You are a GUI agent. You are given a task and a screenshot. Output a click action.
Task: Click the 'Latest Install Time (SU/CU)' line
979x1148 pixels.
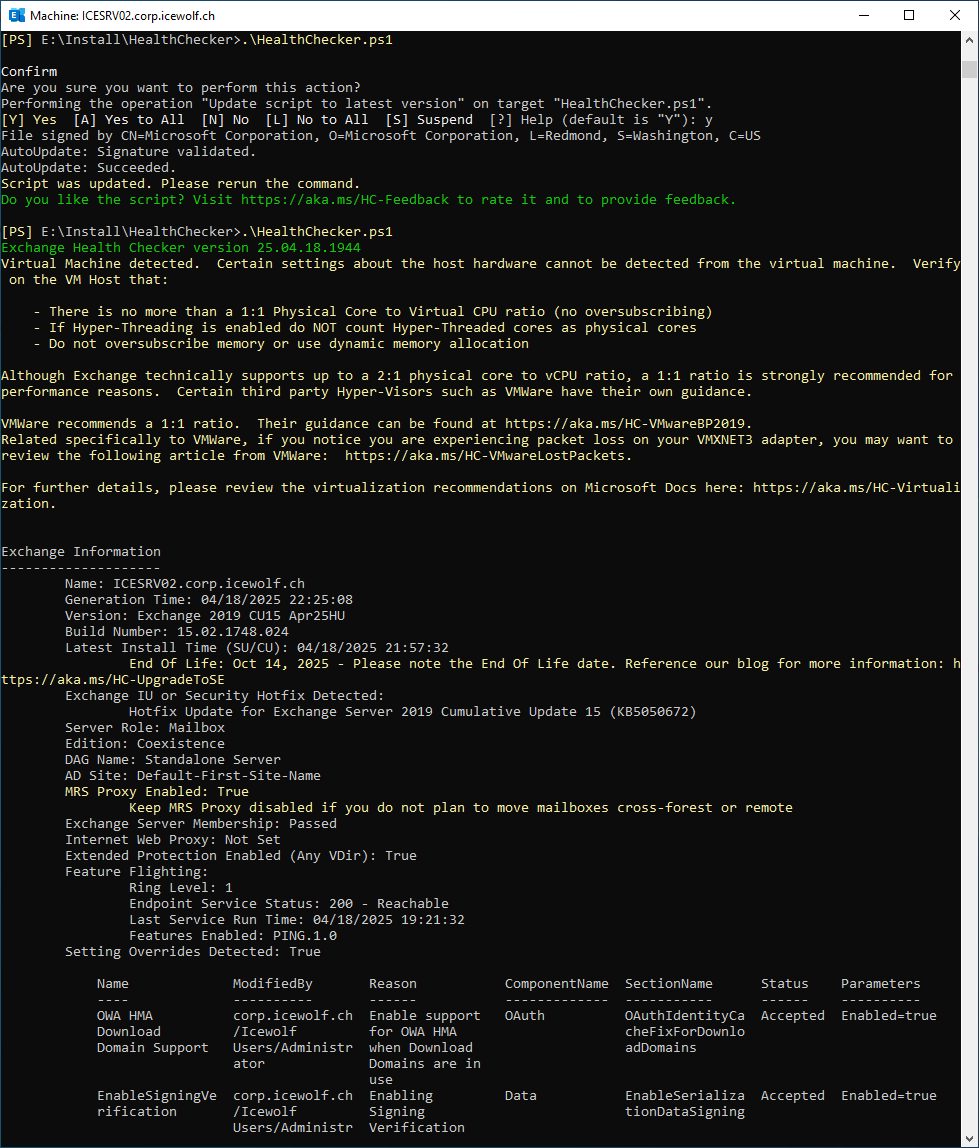(x=257, y=648)
